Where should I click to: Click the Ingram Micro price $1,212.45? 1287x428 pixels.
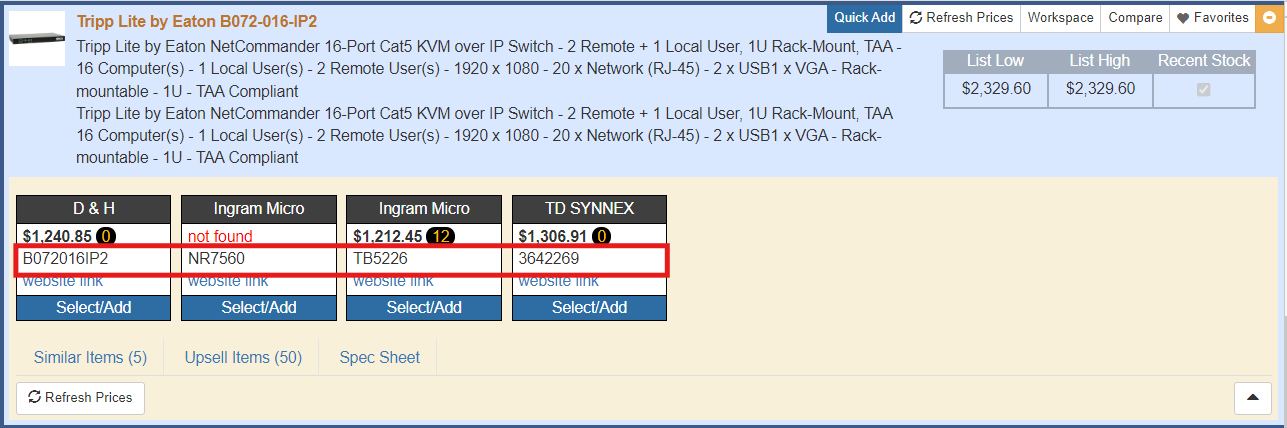click(x=388, y=237)
